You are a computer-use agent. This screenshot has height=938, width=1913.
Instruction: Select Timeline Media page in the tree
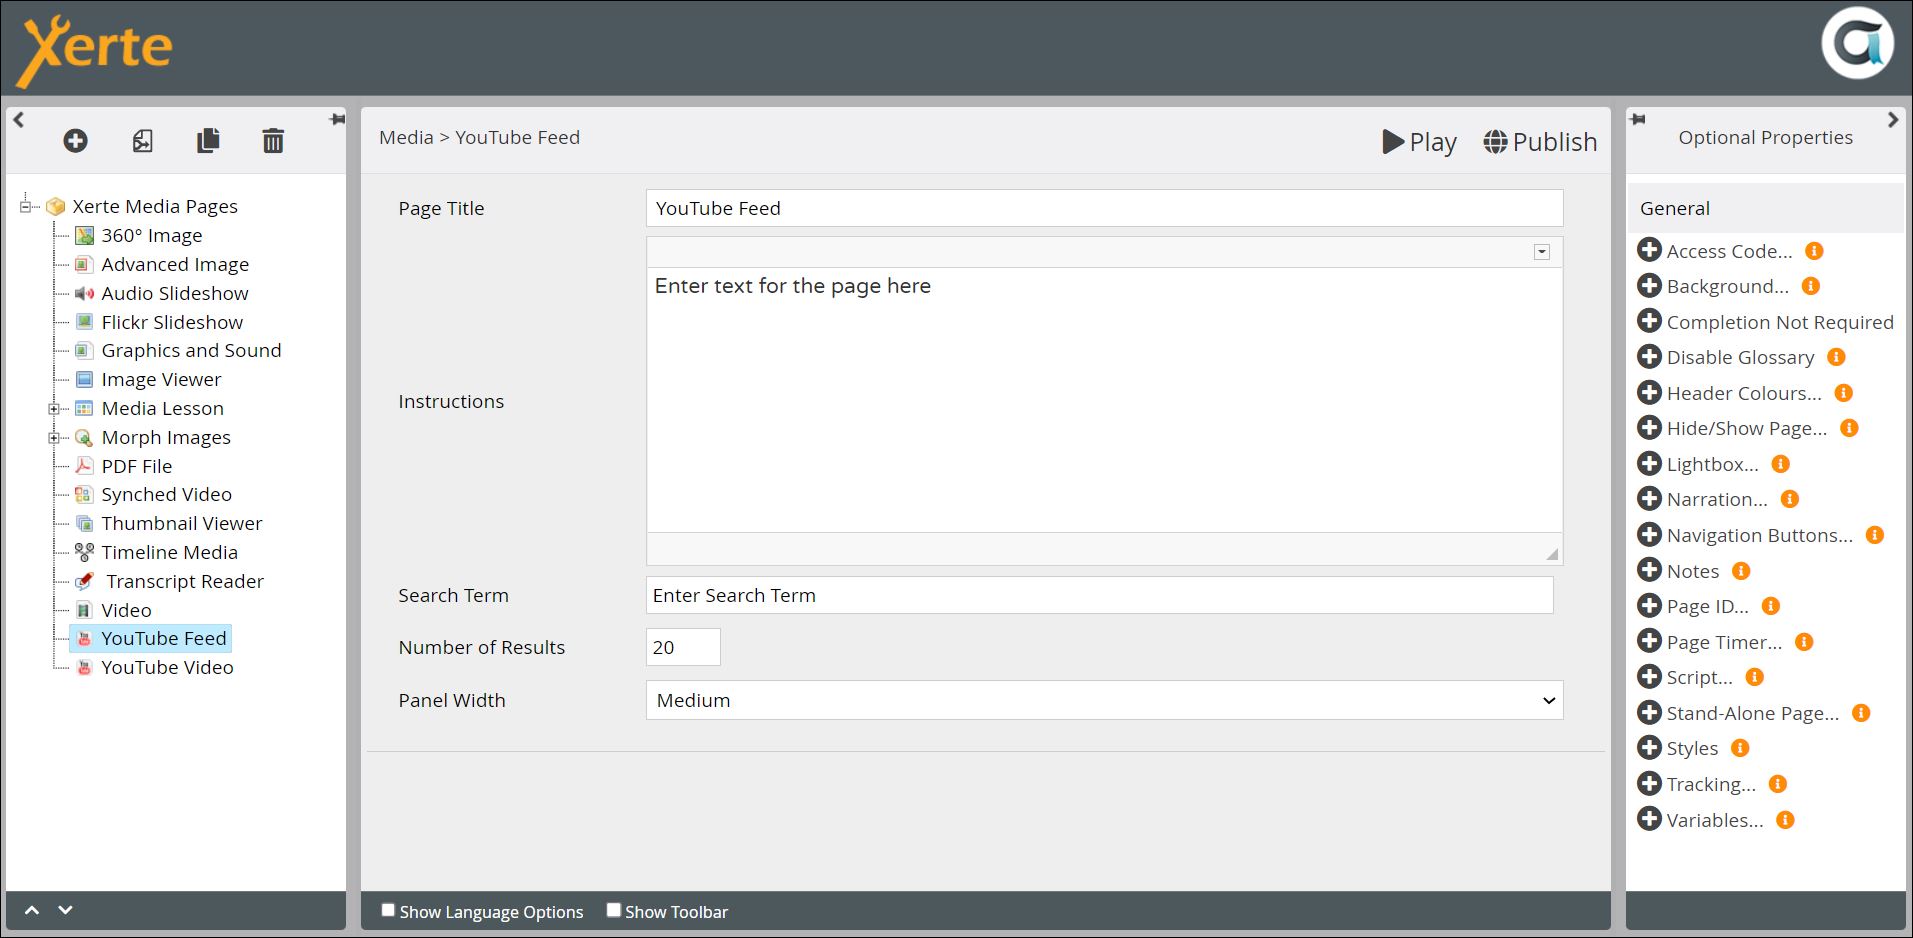point(169,552)
